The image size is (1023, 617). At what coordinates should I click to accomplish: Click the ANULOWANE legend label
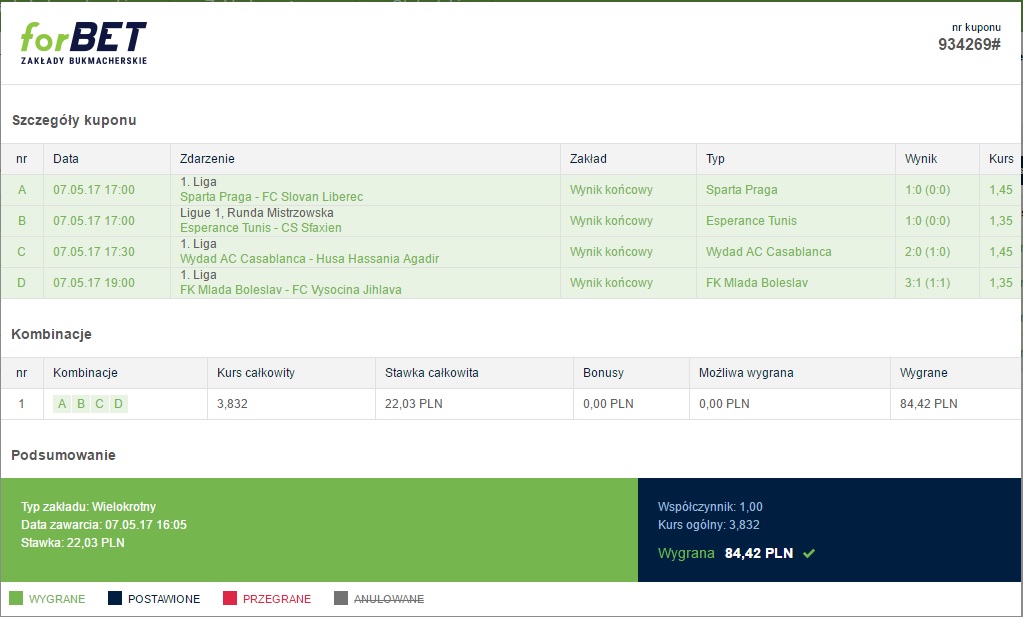click(389, 599)
